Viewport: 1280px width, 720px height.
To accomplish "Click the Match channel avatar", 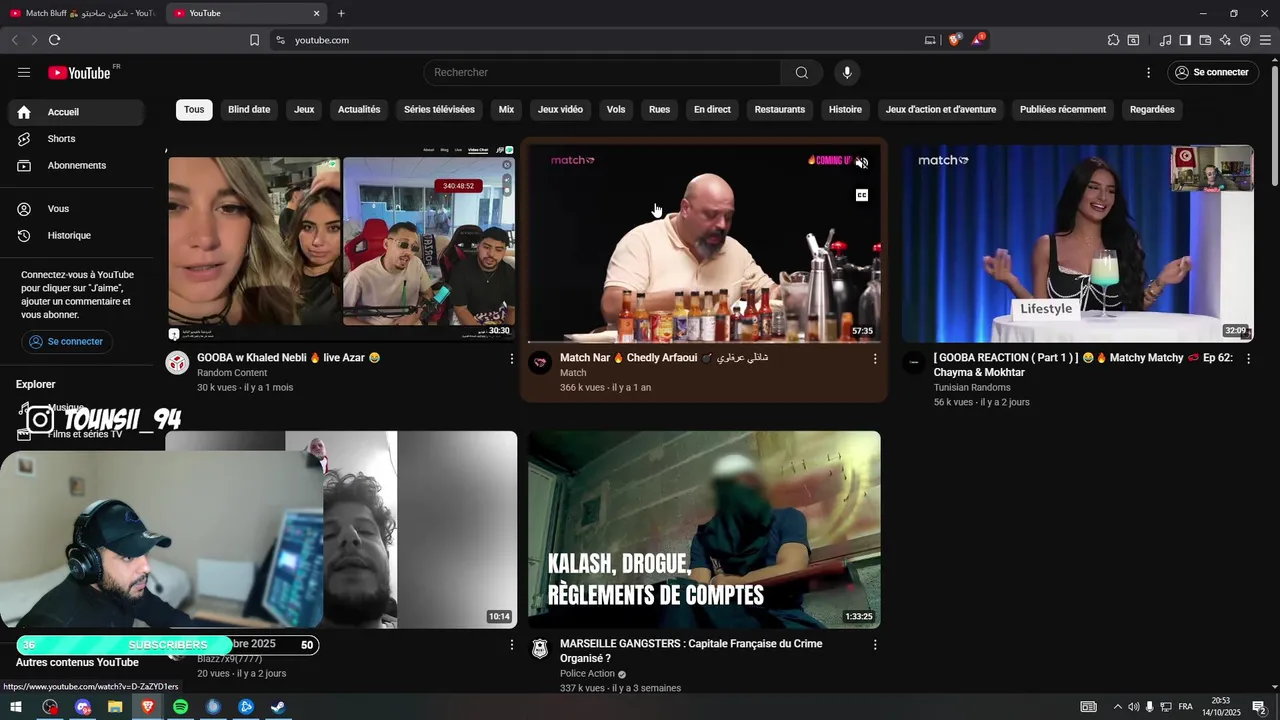I will (x=540, y=363).
